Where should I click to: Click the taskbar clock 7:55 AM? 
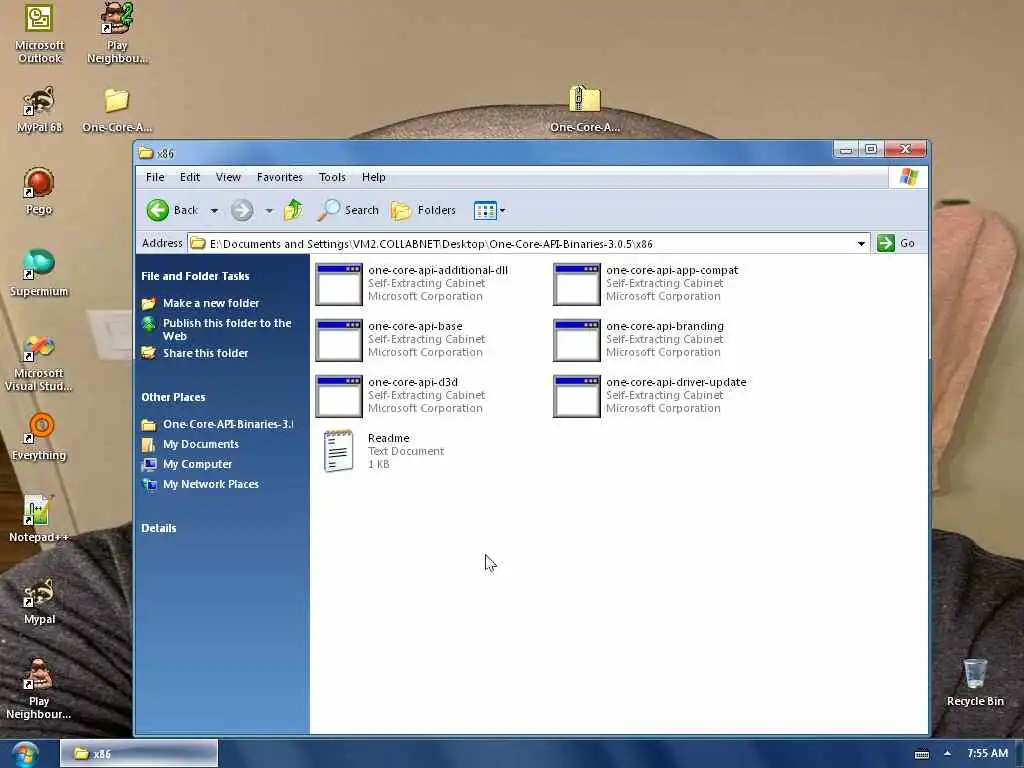coord(987,753)
